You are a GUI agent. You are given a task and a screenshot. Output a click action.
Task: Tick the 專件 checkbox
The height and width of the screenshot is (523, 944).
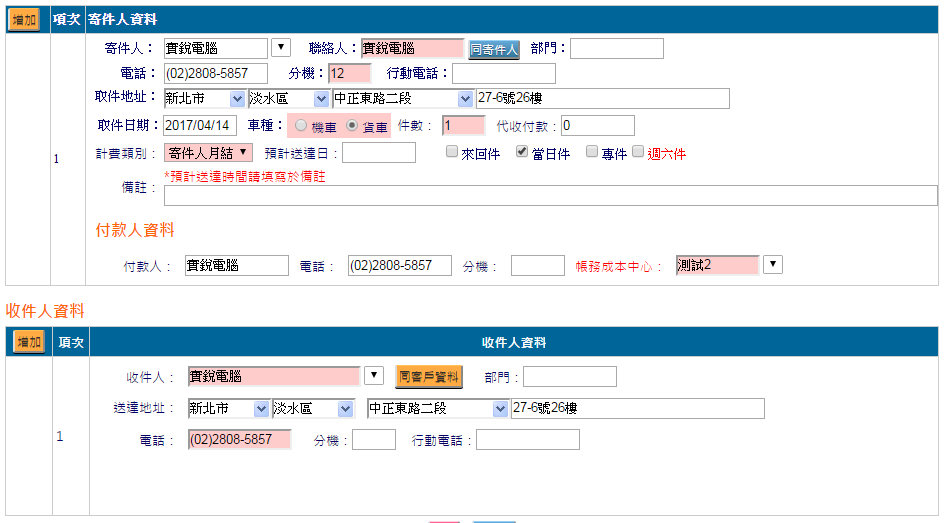point(592,152)
